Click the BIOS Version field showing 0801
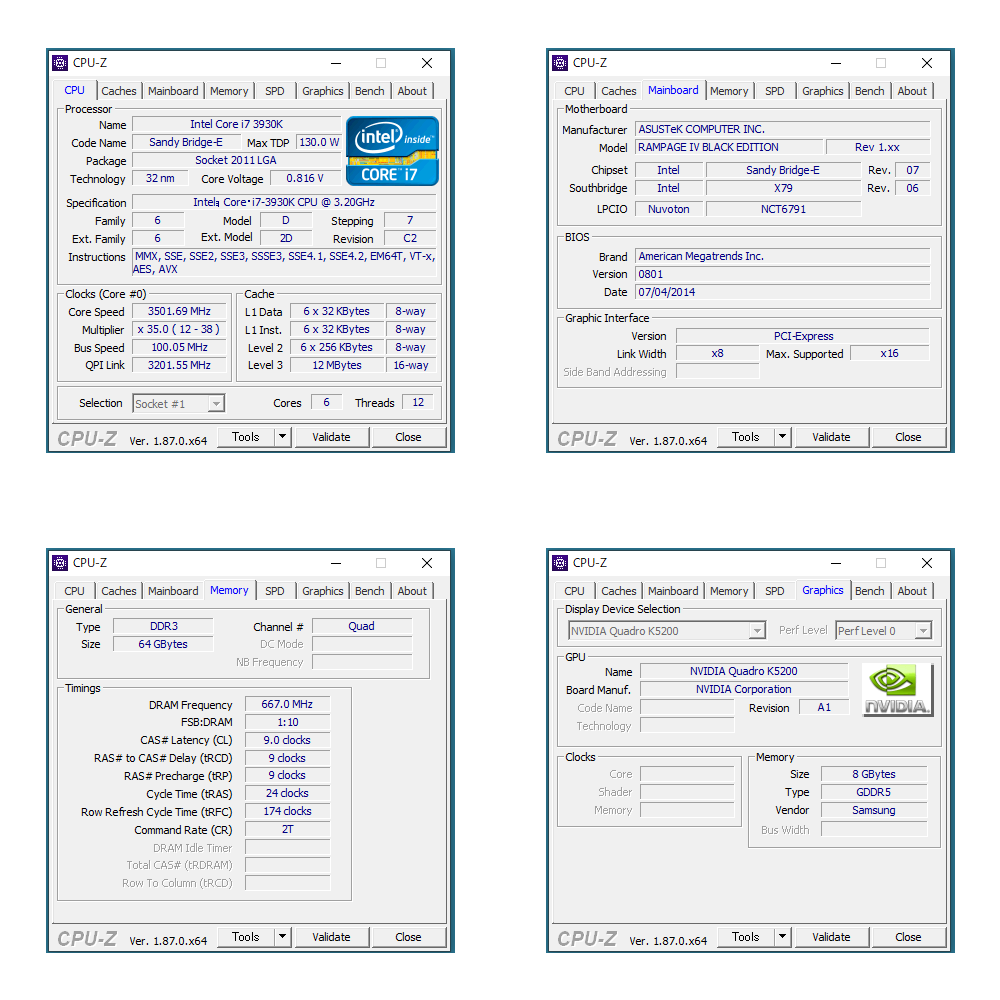This screenshot has height=1000, width=1000. coord(782,274)
